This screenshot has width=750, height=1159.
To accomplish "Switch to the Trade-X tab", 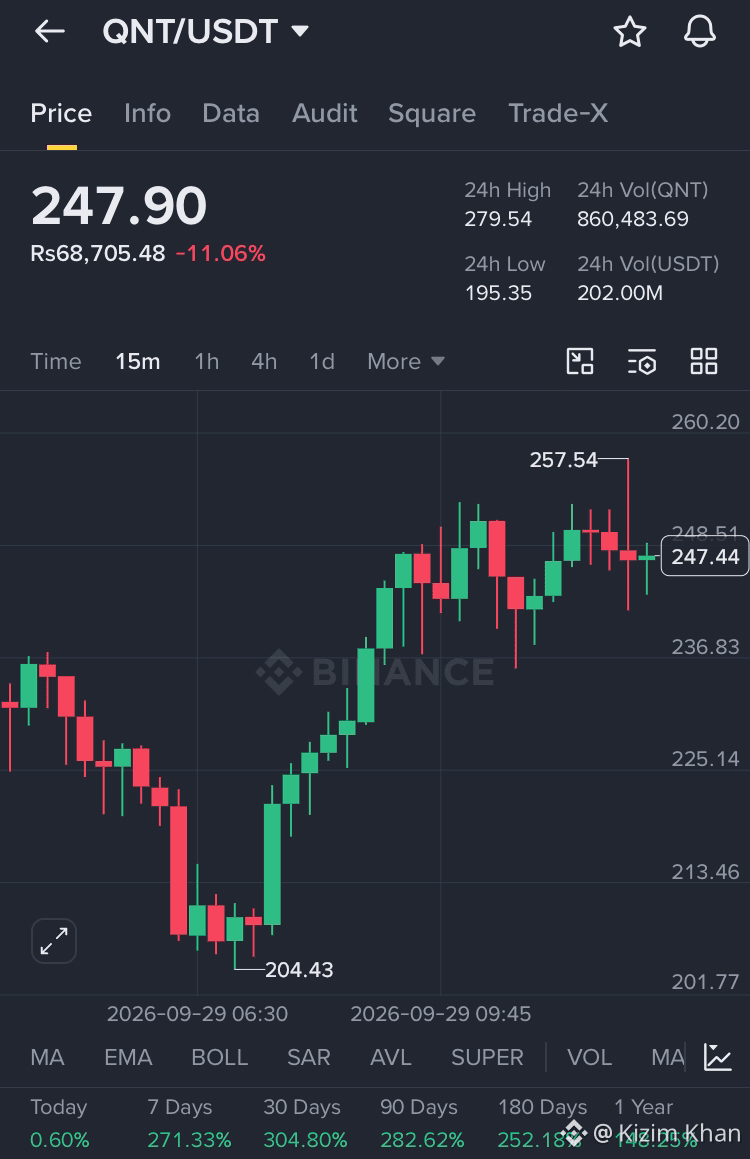I will point(558,113).
